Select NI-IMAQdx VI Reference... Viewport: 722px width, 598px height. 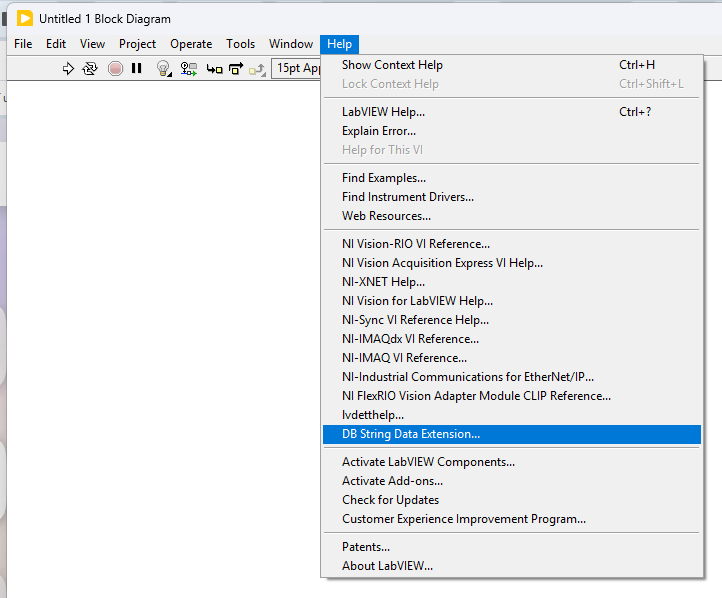[x=512, y=339]
